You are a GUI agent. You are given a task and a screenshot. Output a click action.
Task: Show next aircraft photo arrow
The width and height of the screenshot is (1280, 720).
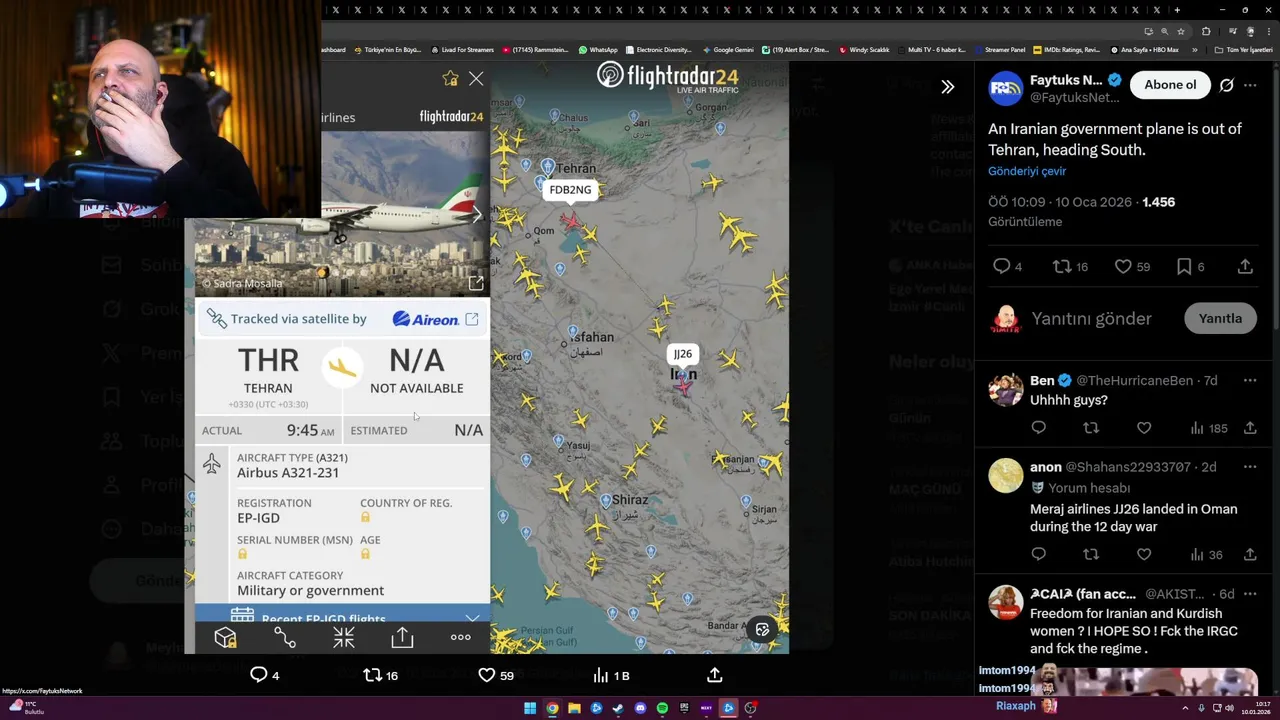click(478, 214)
